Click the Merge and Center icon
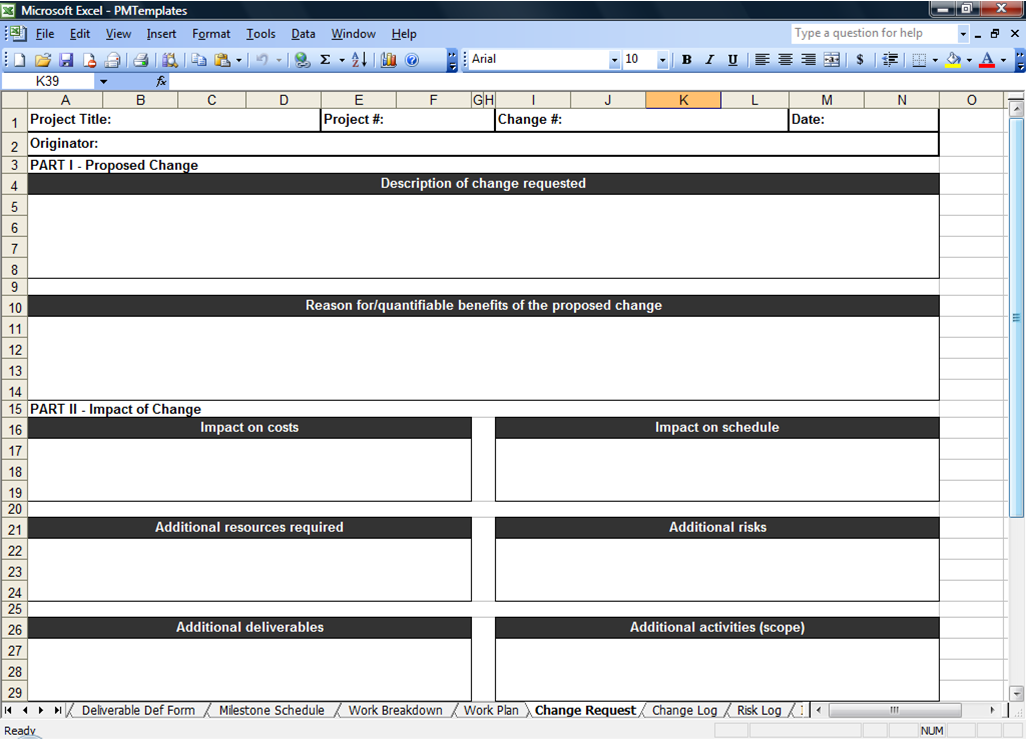The width and height of the screenshot is (1026, 739). 832,60
